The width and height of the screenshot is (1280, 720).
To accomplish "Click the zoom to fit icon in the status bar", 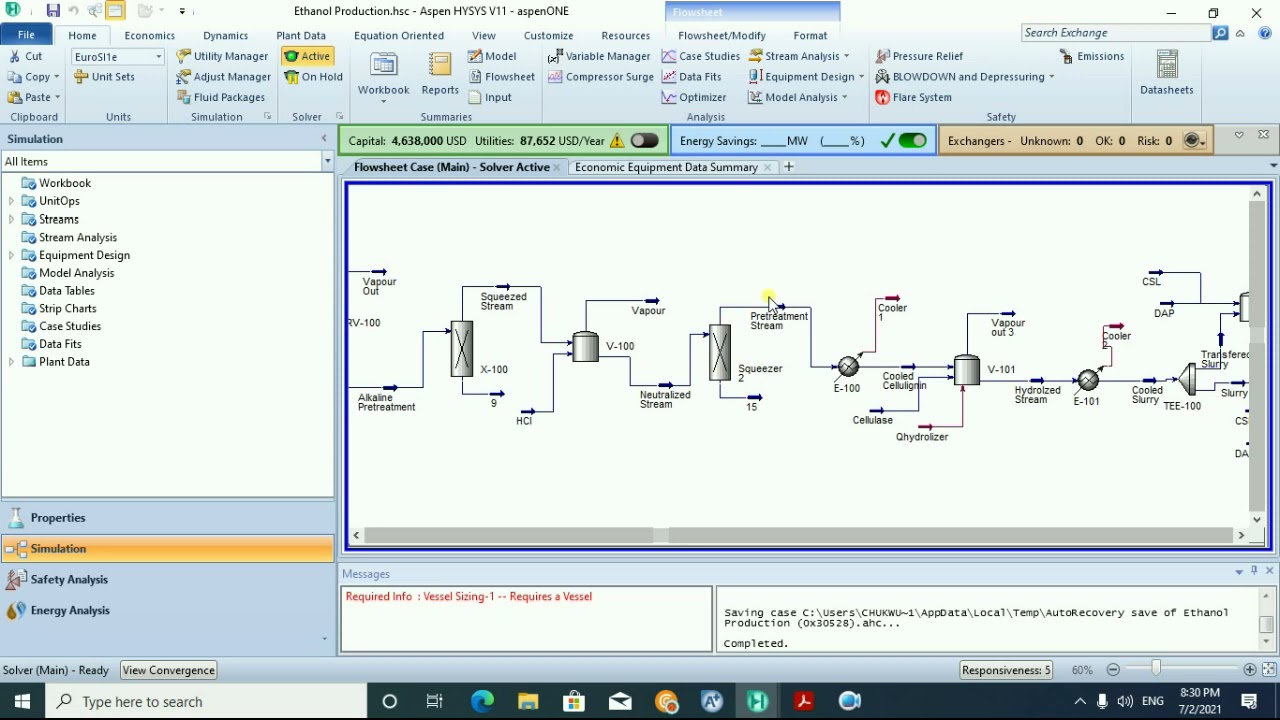I will click(x=1269, y=670).
